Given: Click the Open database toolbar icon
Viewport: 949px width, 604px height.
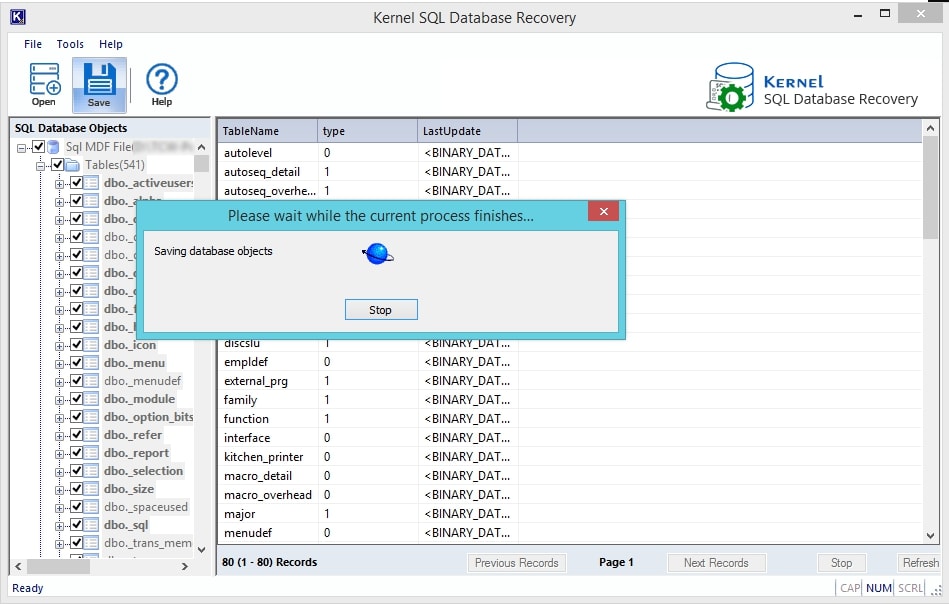Looking at the screenshot, I should 44,85.
